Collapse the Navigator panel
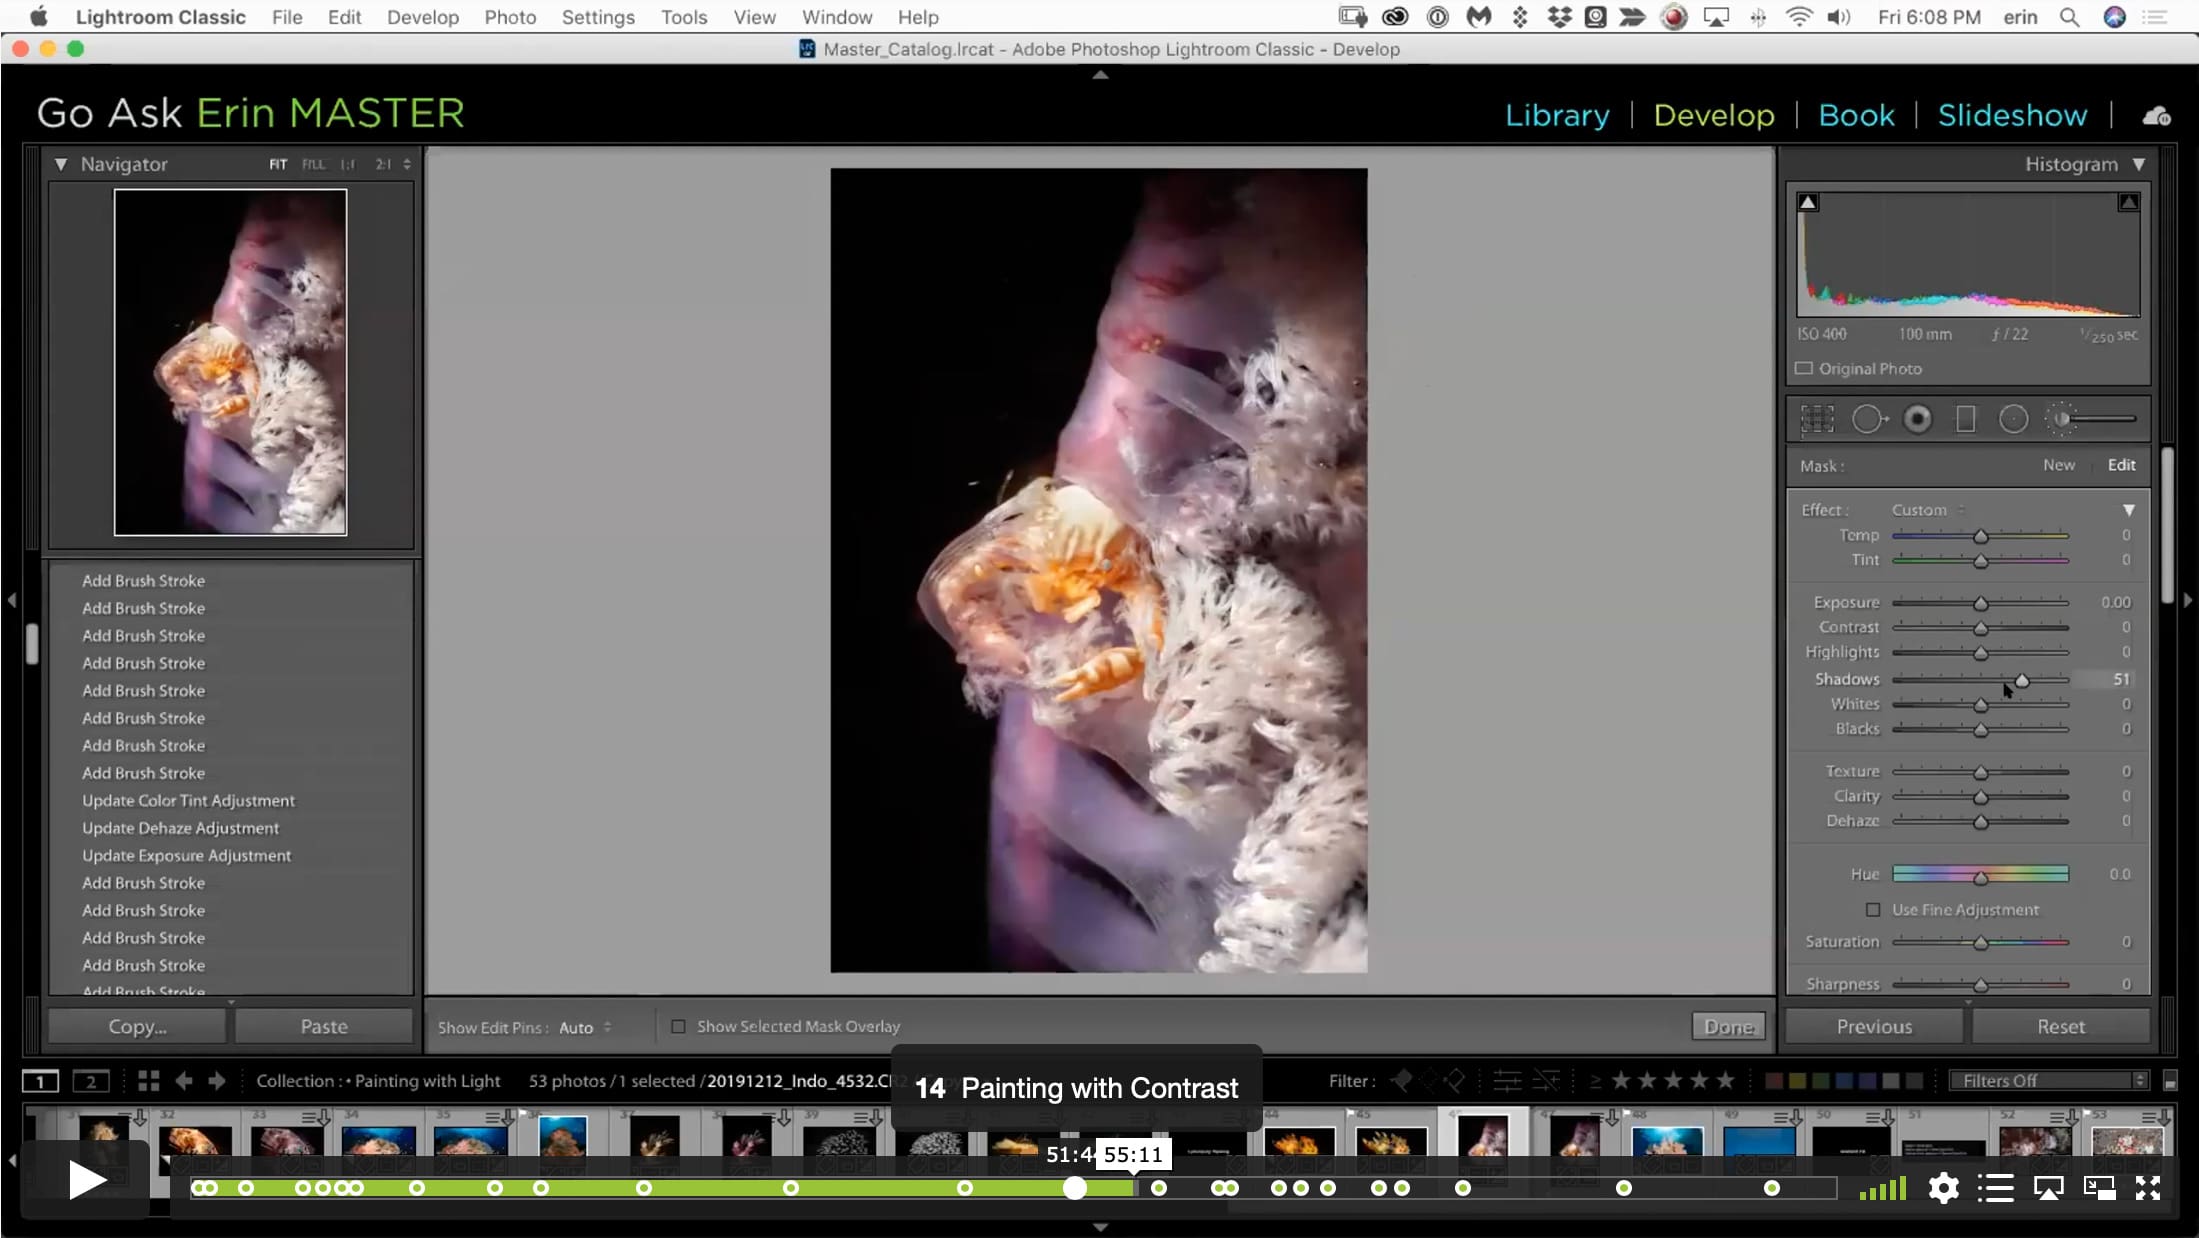The width and height of the screenshot is (2199, 1238). [x=61, y=164]
